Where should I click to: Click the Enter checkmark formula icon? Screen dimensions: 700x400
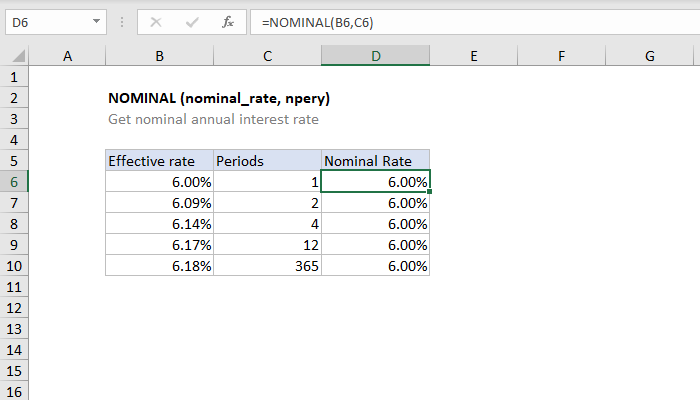coord(192,22)
